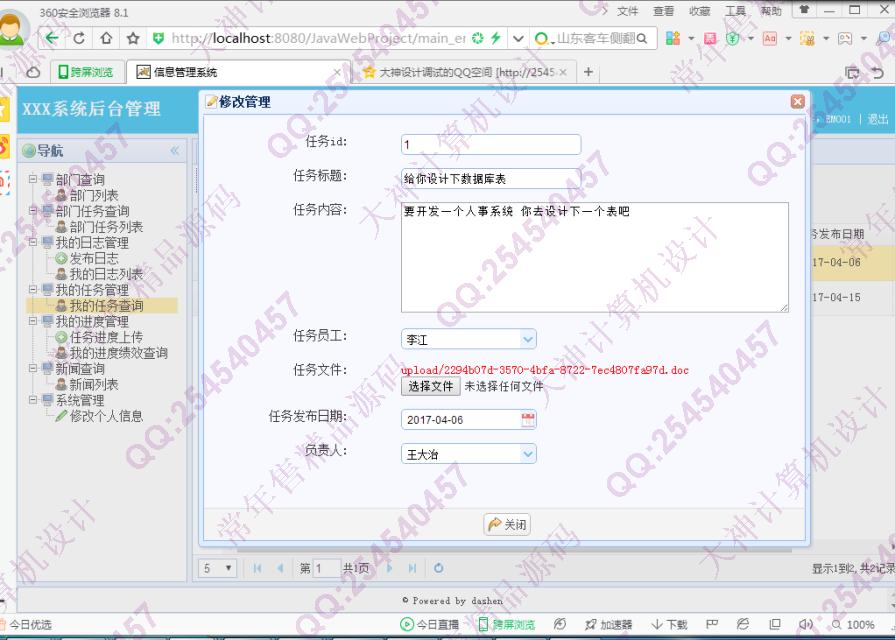895x640 pixels.
Task: Click the 任务id input field
Action: (x=491, y=144)
